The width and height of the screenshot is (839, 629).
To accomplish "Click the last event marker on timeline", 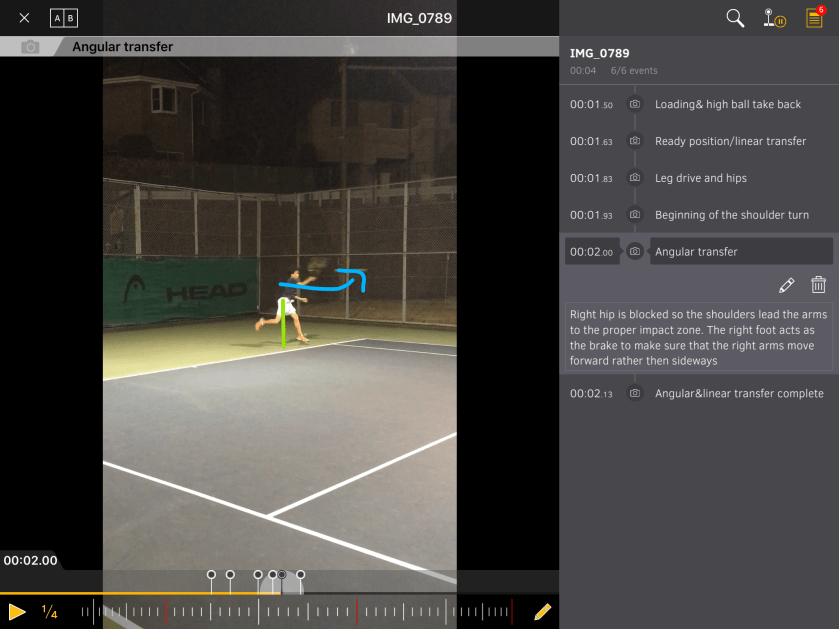I will click(x=300, y=575).
